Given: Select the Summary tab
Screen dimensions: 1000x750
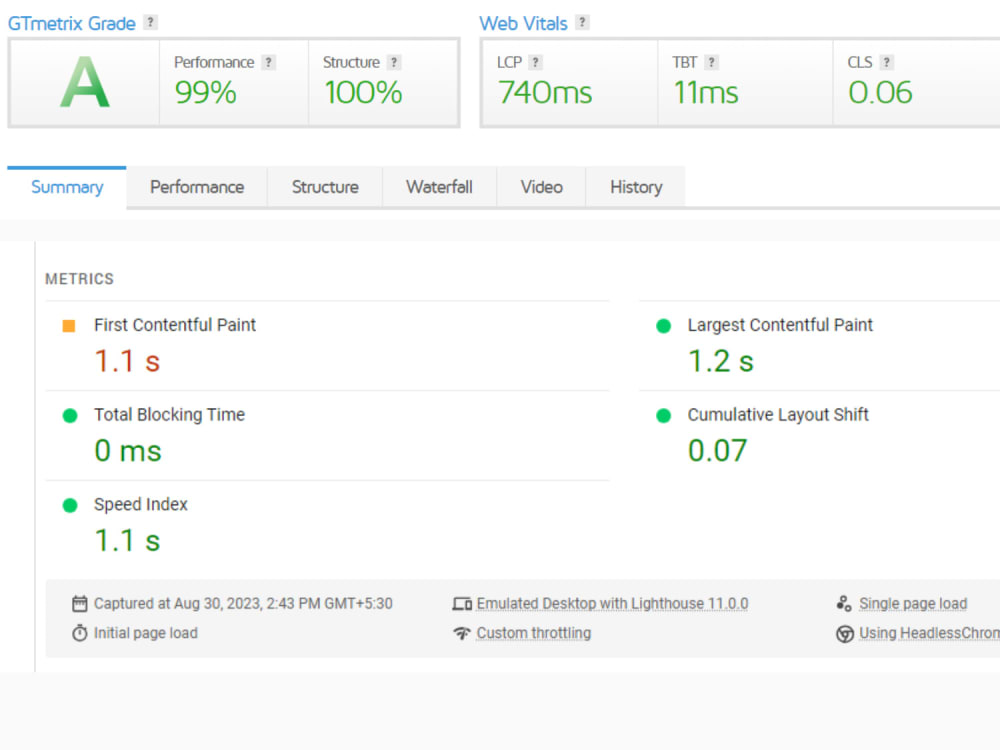Looking at the screenshot, I should pyautogui.click(x=67, y=187).
